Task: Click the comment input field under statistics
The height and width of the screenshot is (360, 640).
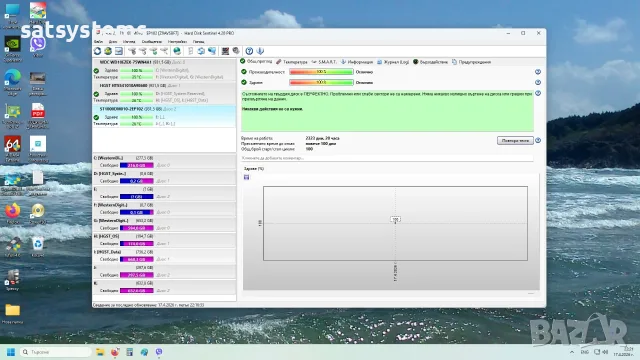Action: [387, 158]
